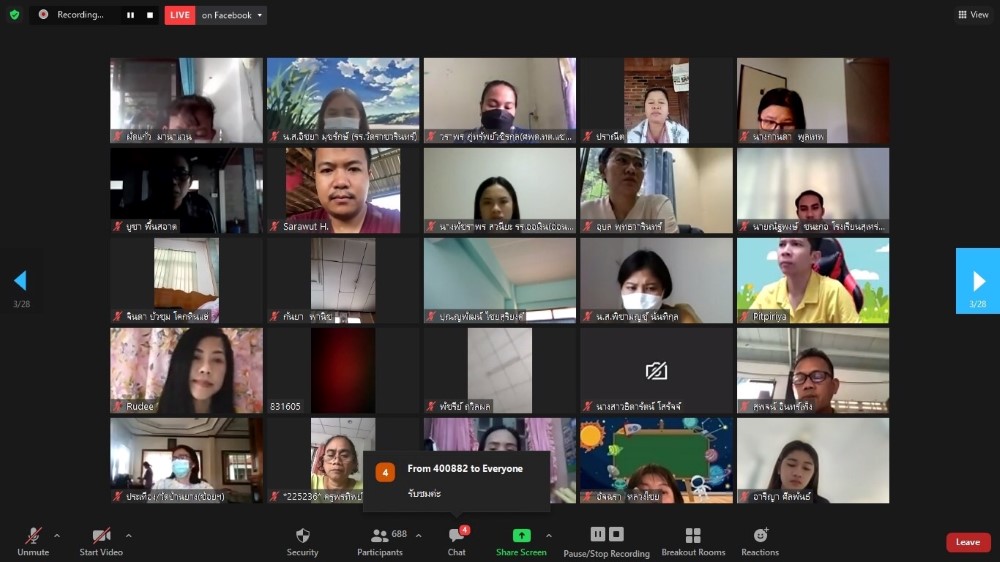The height and width of the screenshot is (562, 1000).
Task: Expand the arrow beside Share Screen
Action: pos(548,536)
